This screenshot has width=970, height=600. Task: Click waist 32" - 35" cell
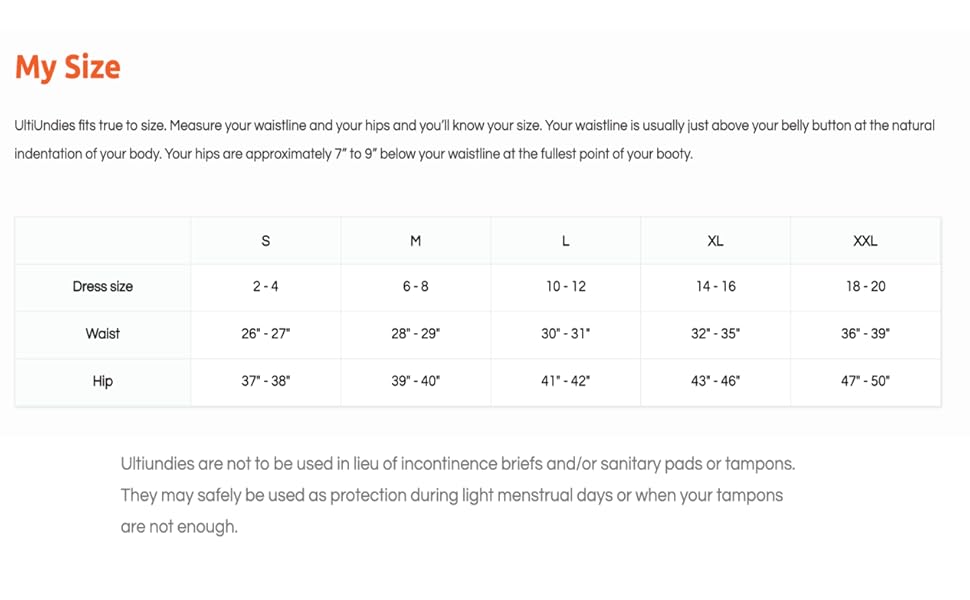(715, 334)
